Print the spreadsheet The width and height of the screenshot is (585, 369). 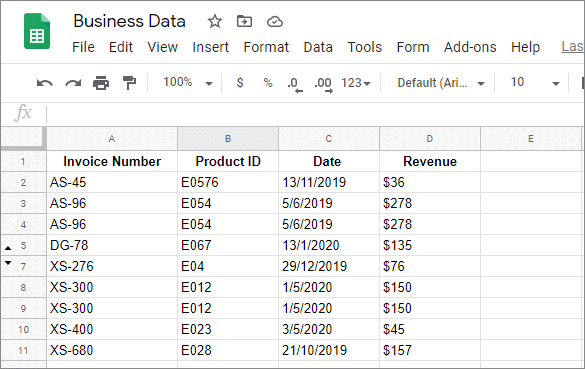[x=101, y=82]
